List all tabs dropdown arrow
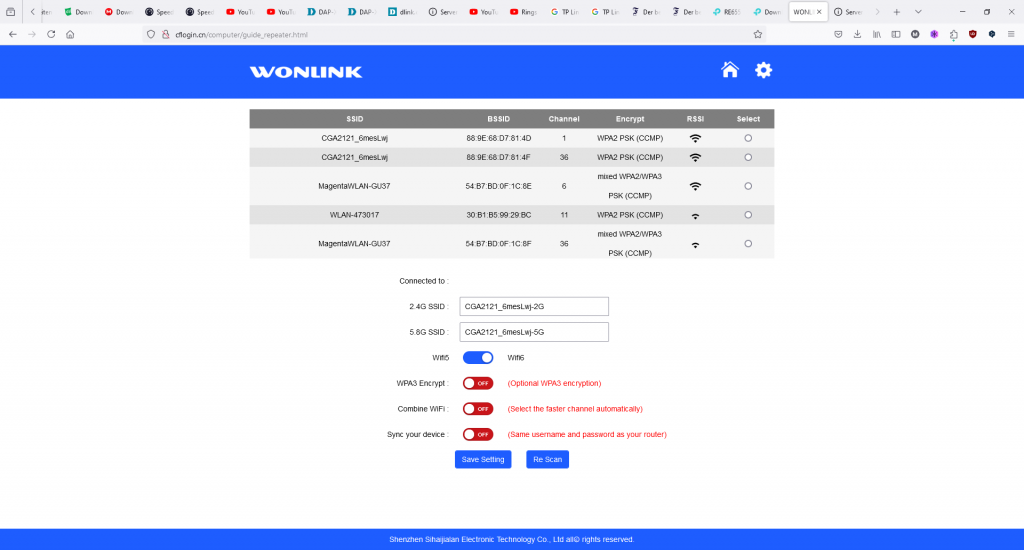The image size is (1024, 550). click(x=918, y=12)
